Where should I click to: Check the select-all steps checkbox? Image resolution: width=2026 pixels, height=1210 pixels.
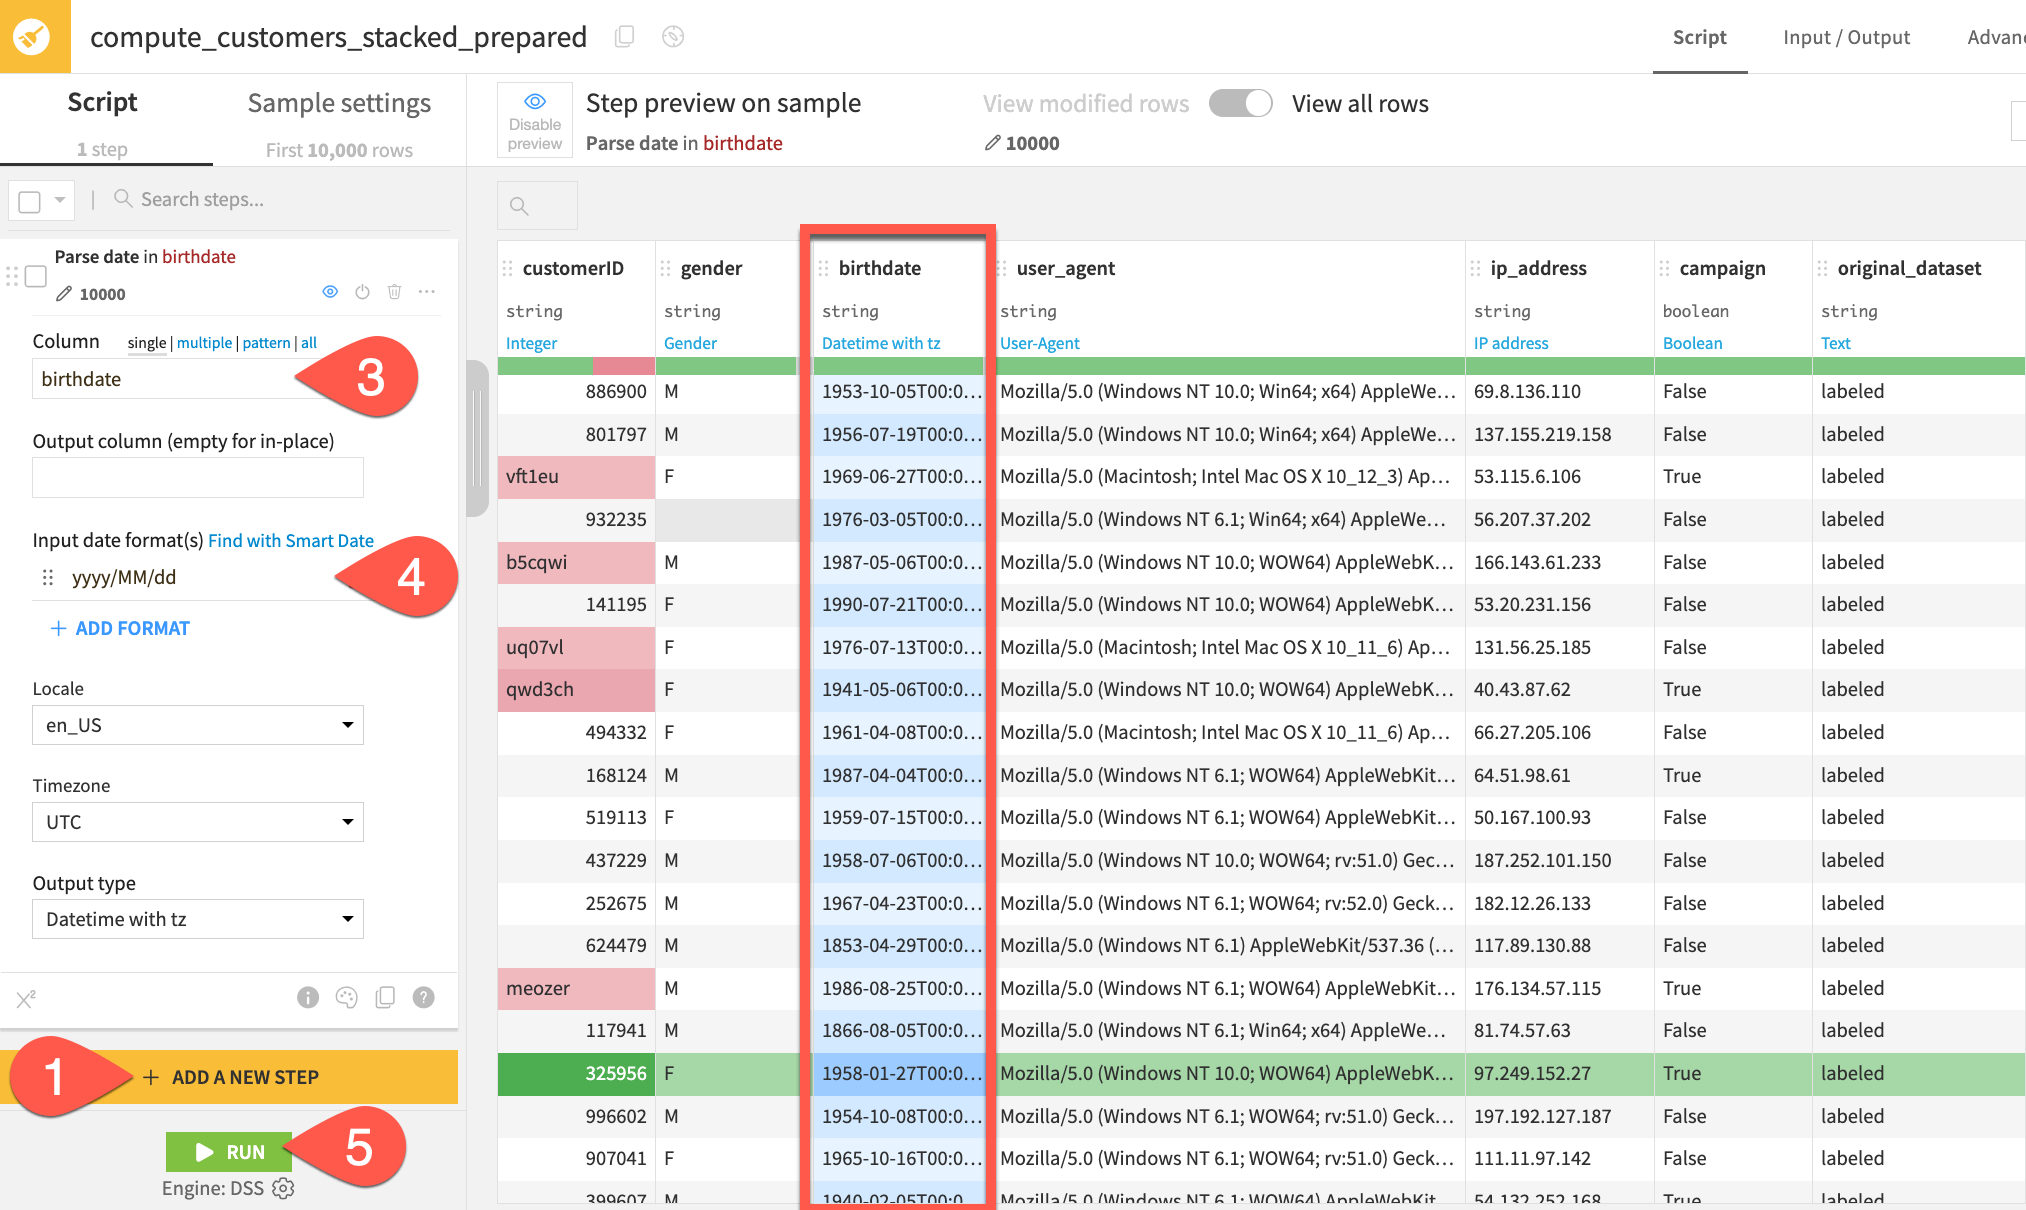(x=28, y=200)
